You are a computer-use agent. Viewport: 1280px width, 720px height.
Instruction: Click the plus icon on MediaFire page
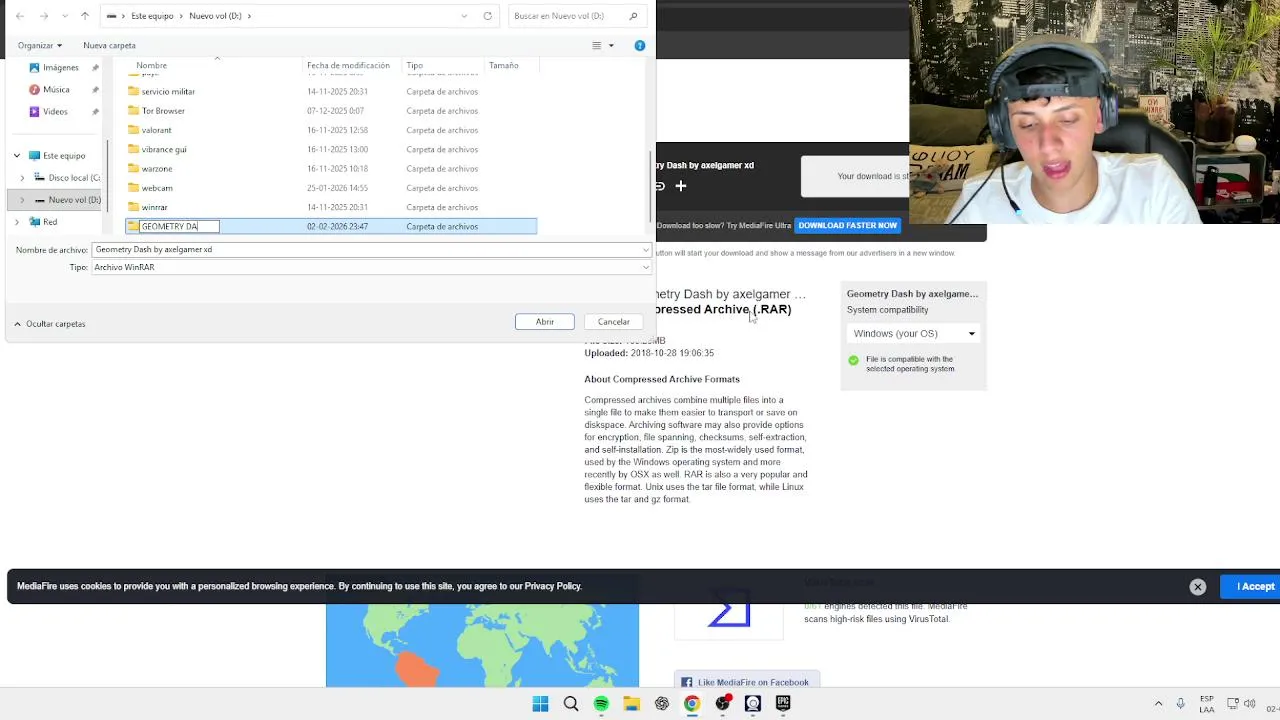[x=681, y=186]
